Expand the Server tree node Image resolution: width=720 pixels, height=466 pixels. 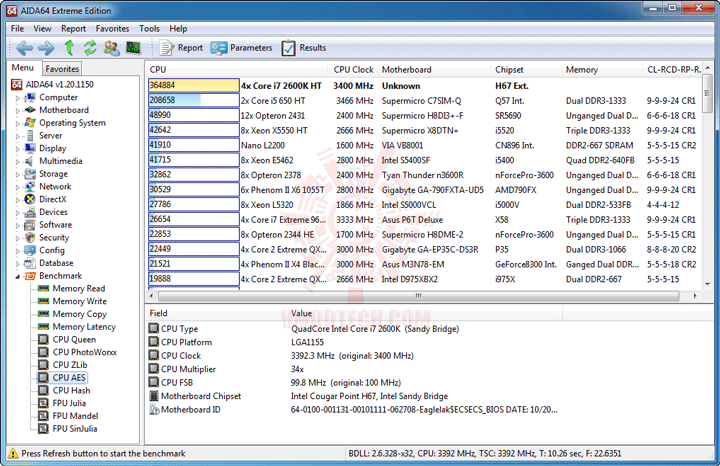(17, 136)
